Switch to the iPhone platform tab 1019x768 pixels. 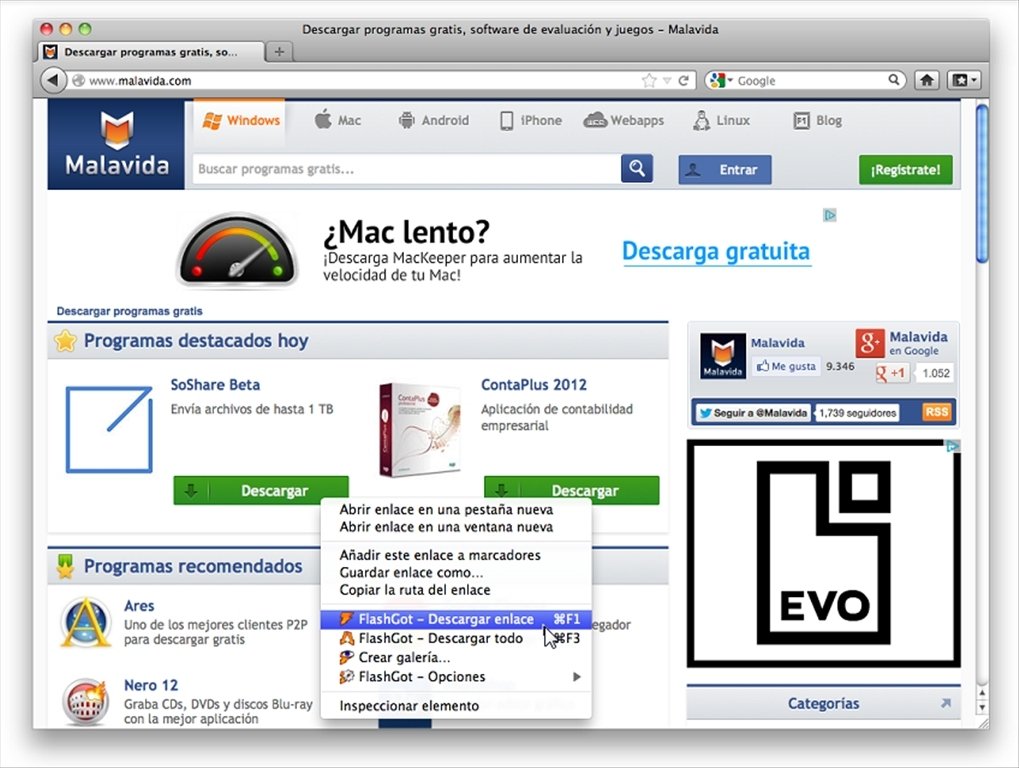(530, 121)
